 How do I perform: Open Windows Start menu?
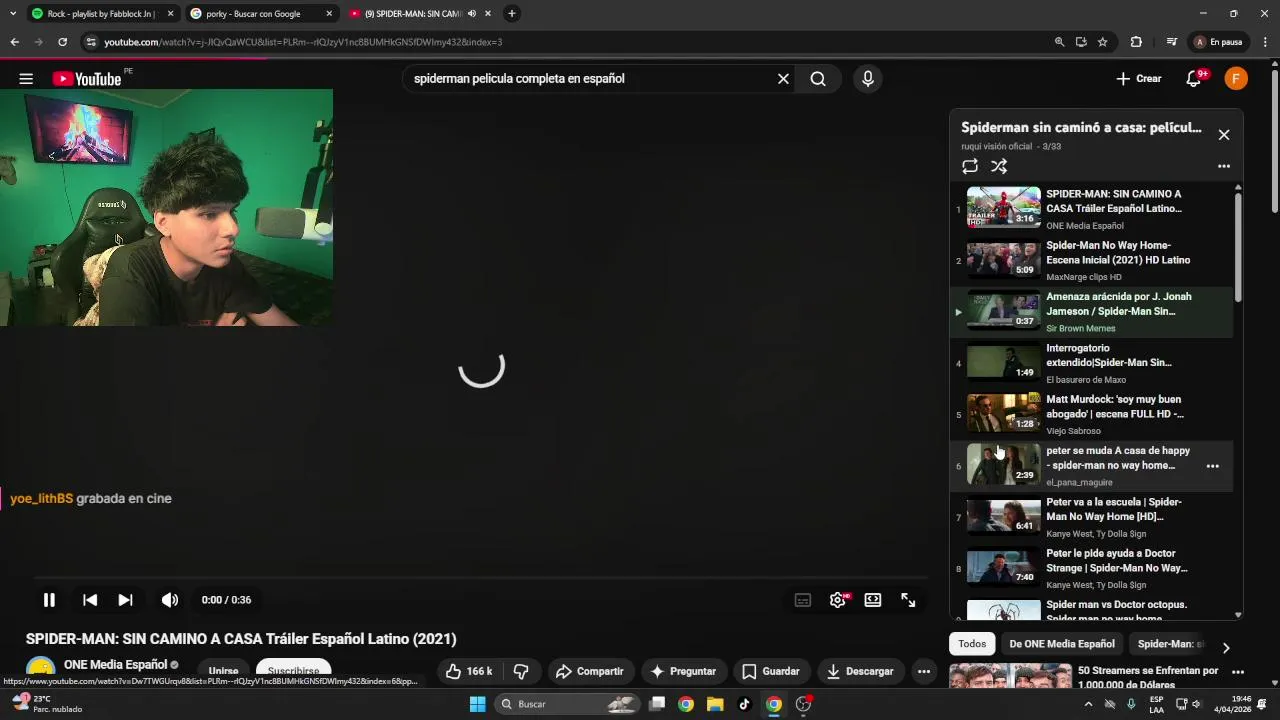[x=478, y=704]
